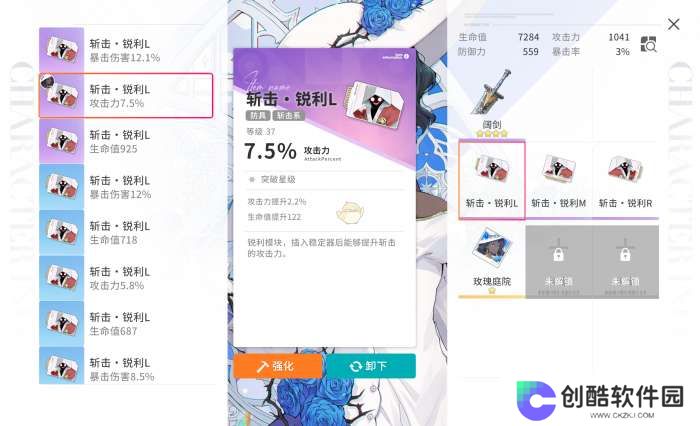Click the module card artwork in detail panel
This screenshot has height=426, width=700.
pos(374,104)
